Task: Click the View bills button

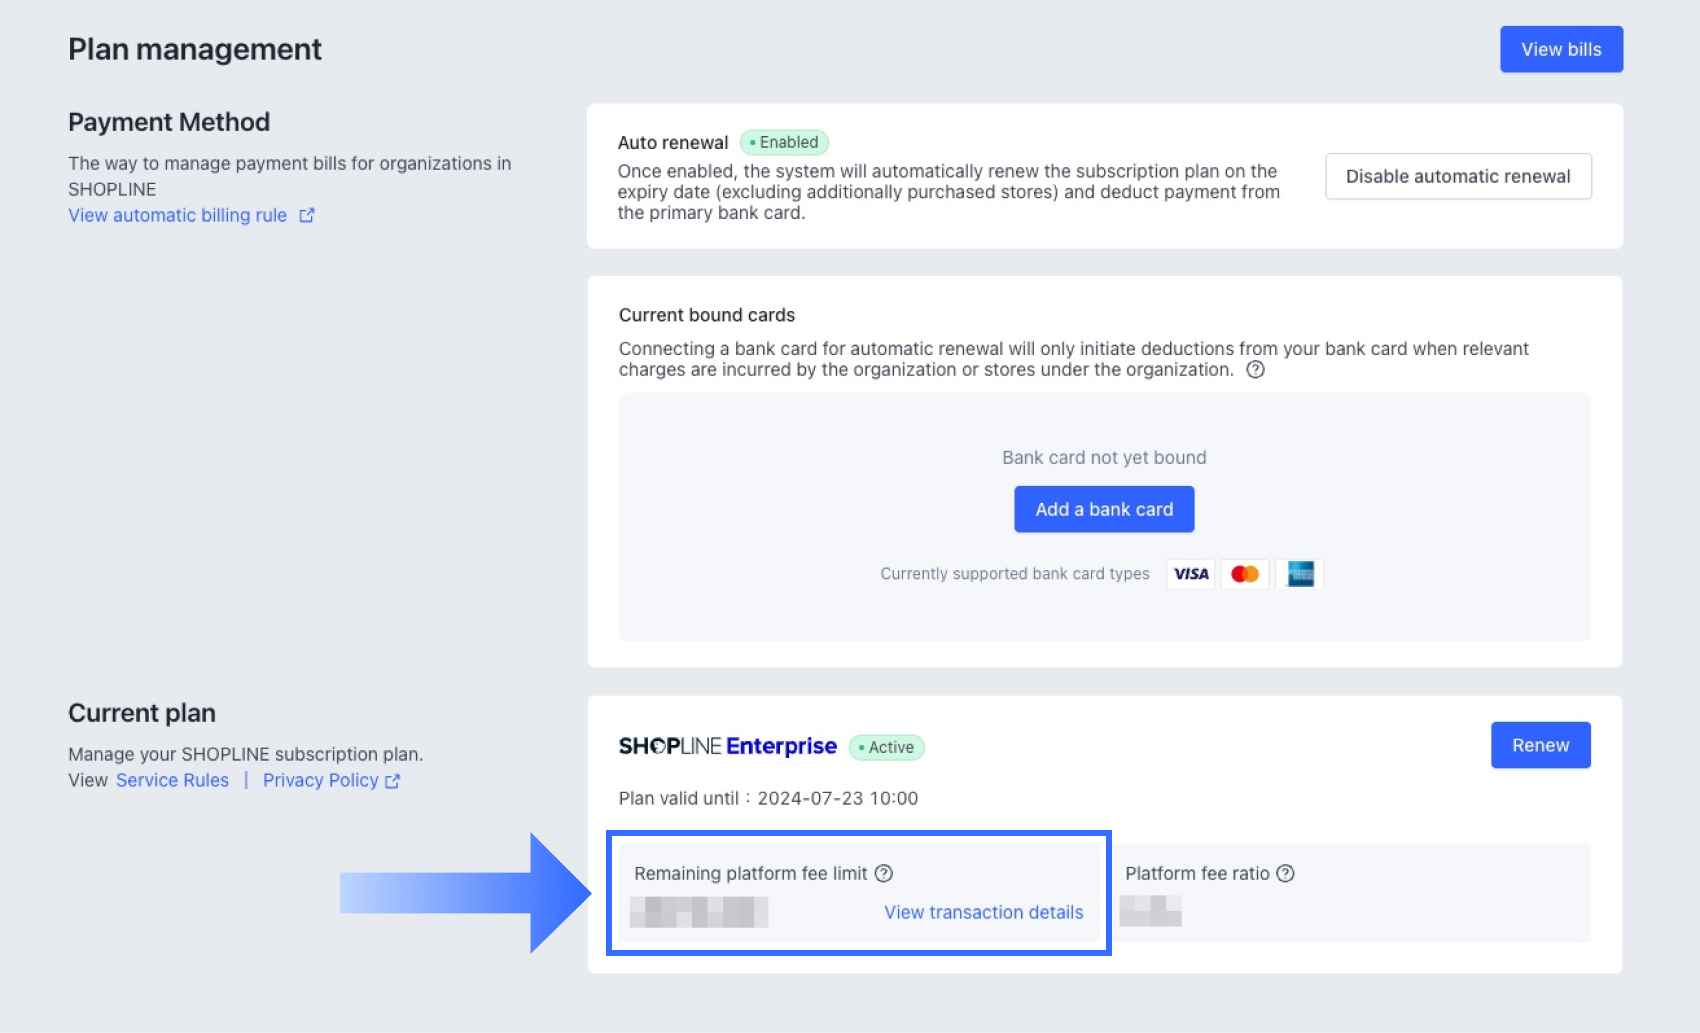Action: (1560, 48)
